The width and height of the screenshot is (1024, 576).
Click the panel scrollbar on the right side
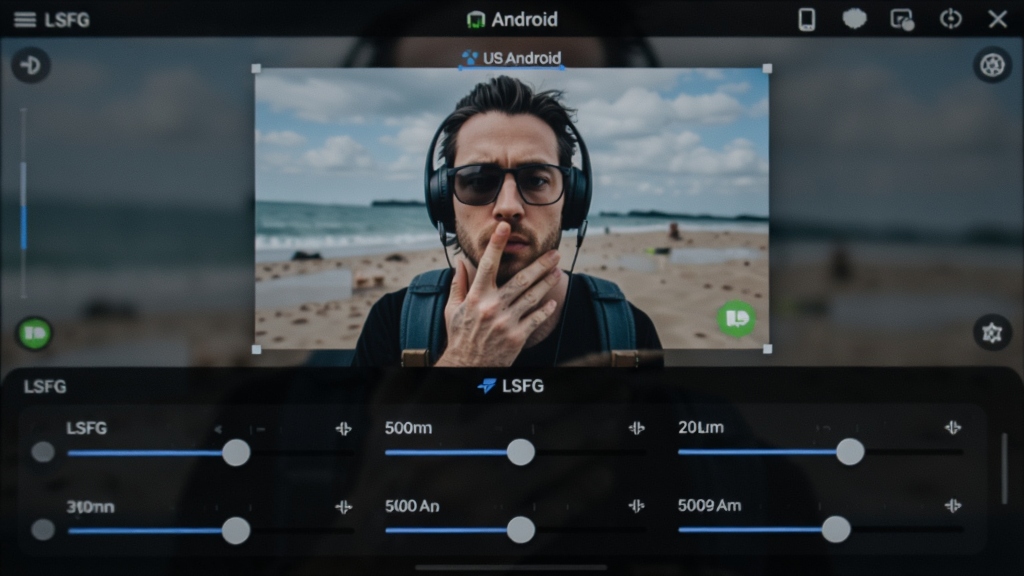click(1004, 468)
